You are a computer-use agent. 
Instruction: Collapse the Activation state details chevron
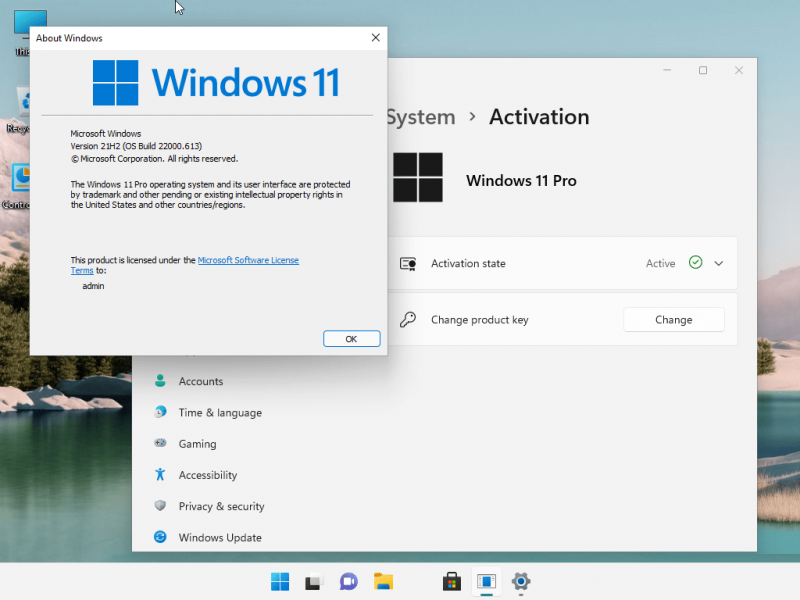[718, 263]
